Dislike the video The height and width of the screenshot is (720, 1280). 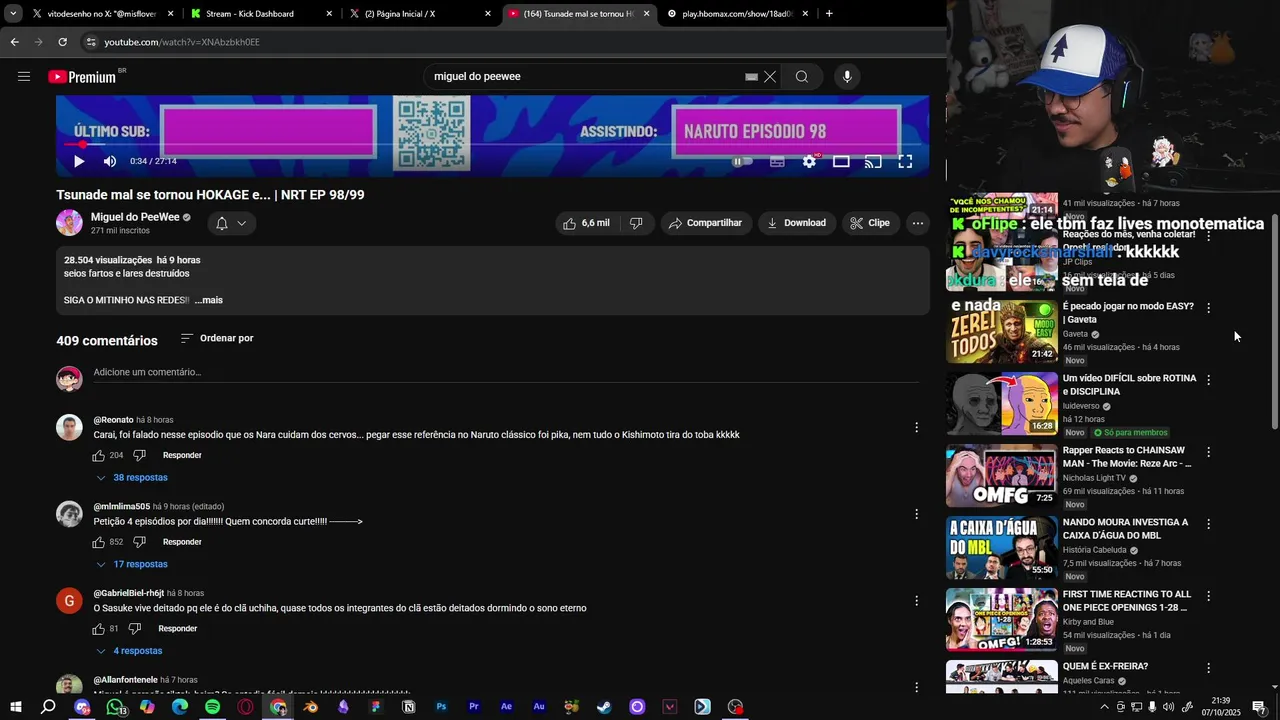pyautogui.click(x=636, y=223)
